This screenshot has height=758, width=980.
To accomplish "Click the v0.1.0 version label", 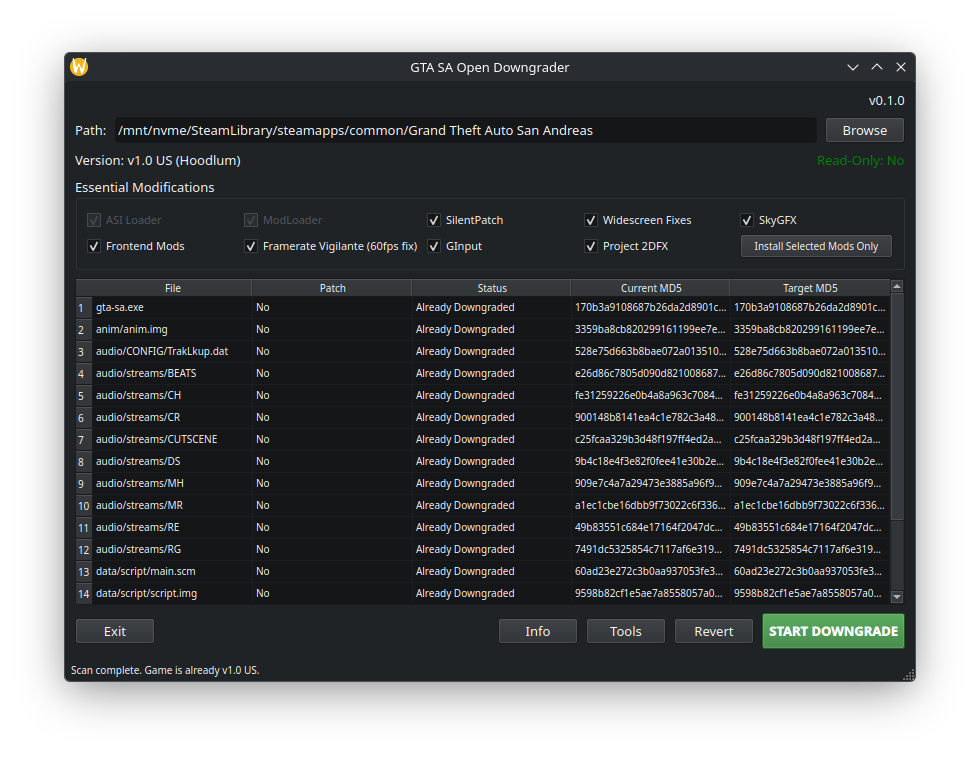I will (886, 100).
